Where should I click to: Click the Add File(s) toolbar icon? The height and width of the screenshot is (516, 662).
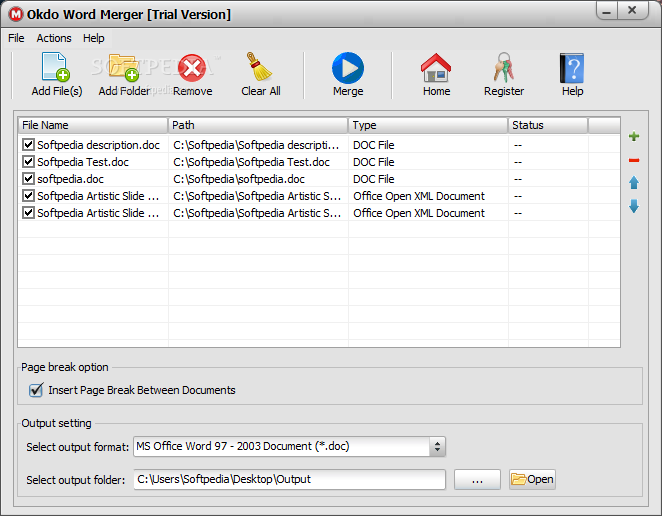coord(56,67)
